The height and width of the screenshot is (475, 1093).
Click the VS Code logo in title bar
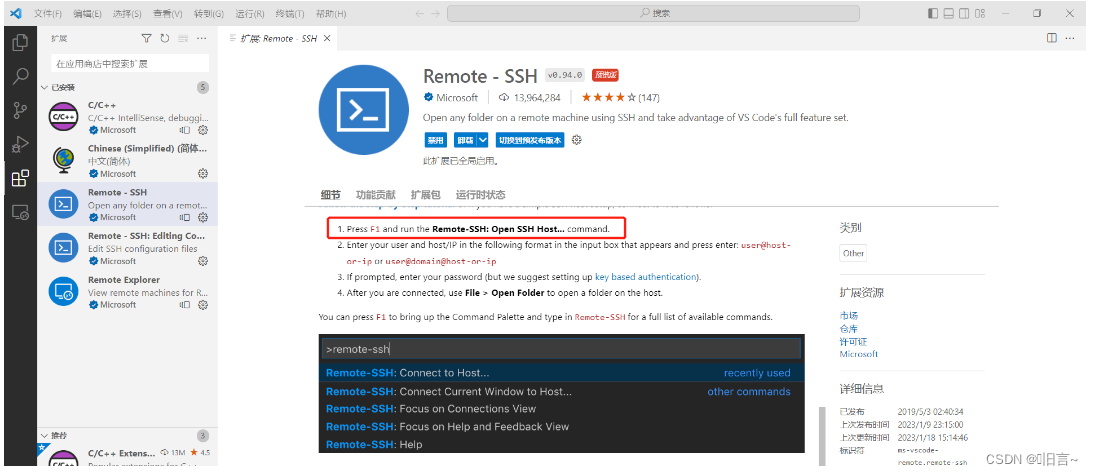(x=15, y=13)
